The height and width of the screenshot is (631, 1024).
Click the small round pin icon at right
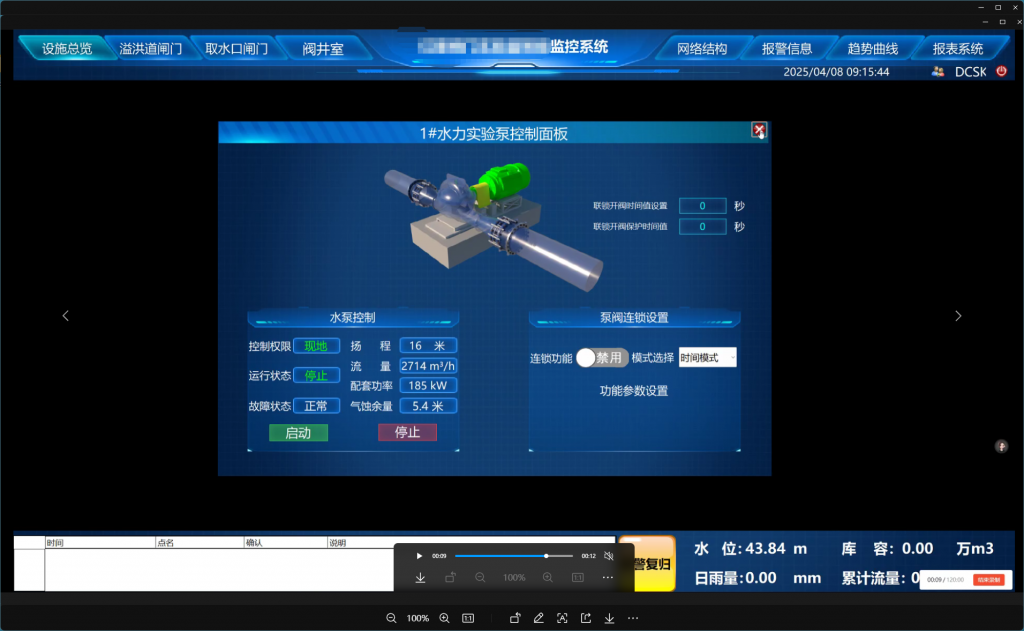click(x=1001, y=447)
